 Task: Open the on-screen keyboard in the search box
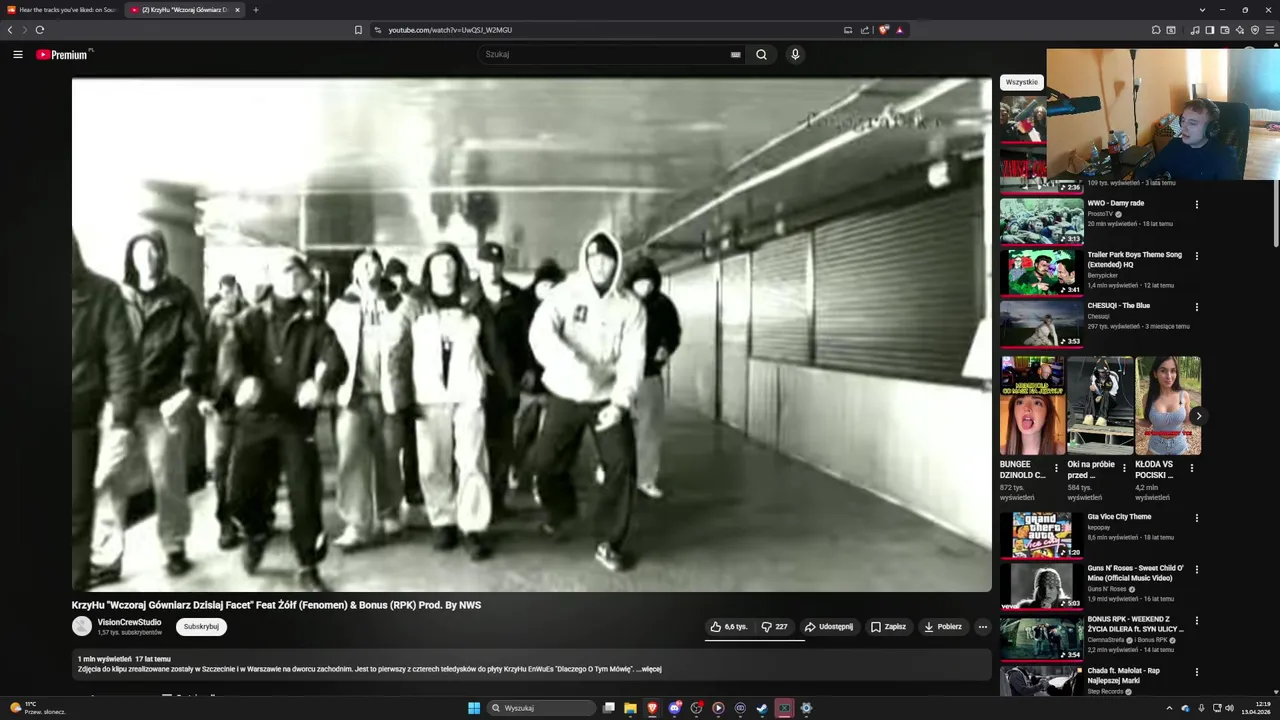(736, 55)
